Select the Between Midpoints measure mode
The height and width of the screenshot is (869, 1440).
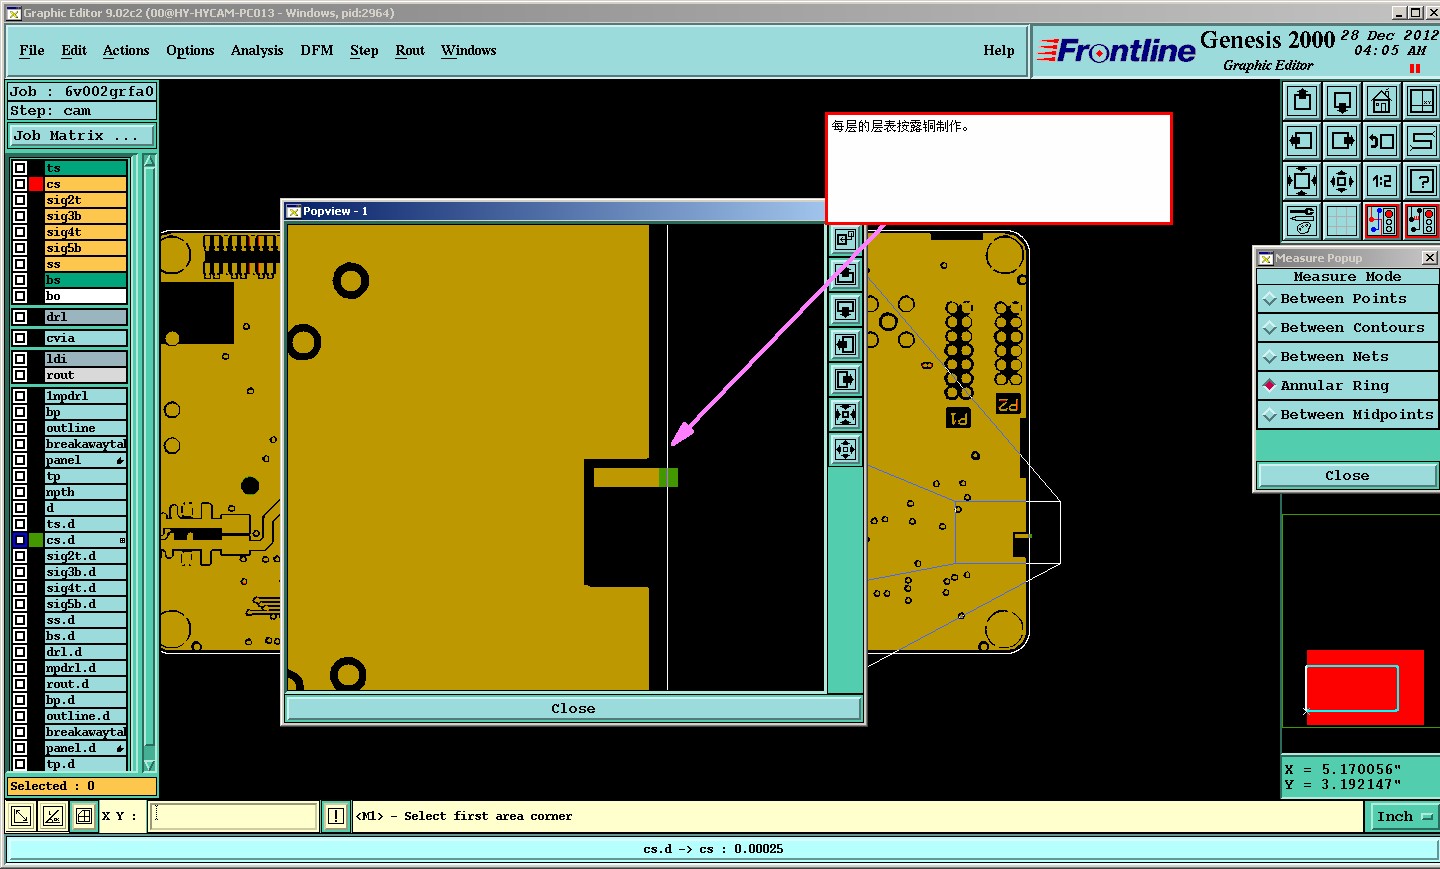click(x=1347, y=415)
